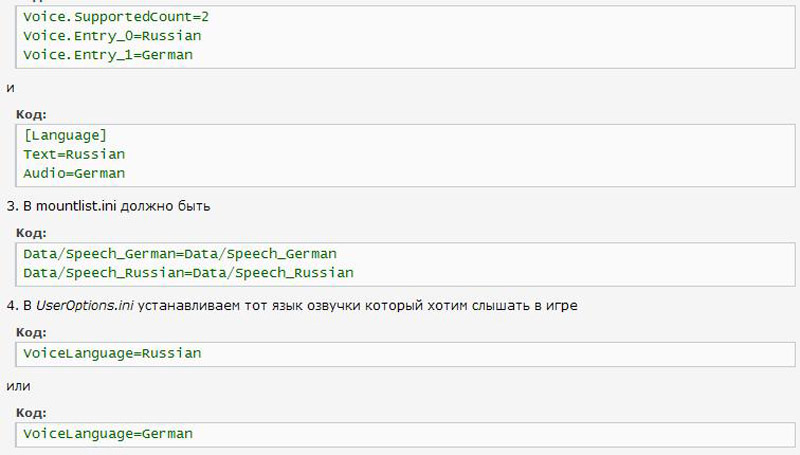The height and width of the screenshot is (455, 800).
Task: Click the Код label above VoiceLanguage=German
Action: (31, 412)
